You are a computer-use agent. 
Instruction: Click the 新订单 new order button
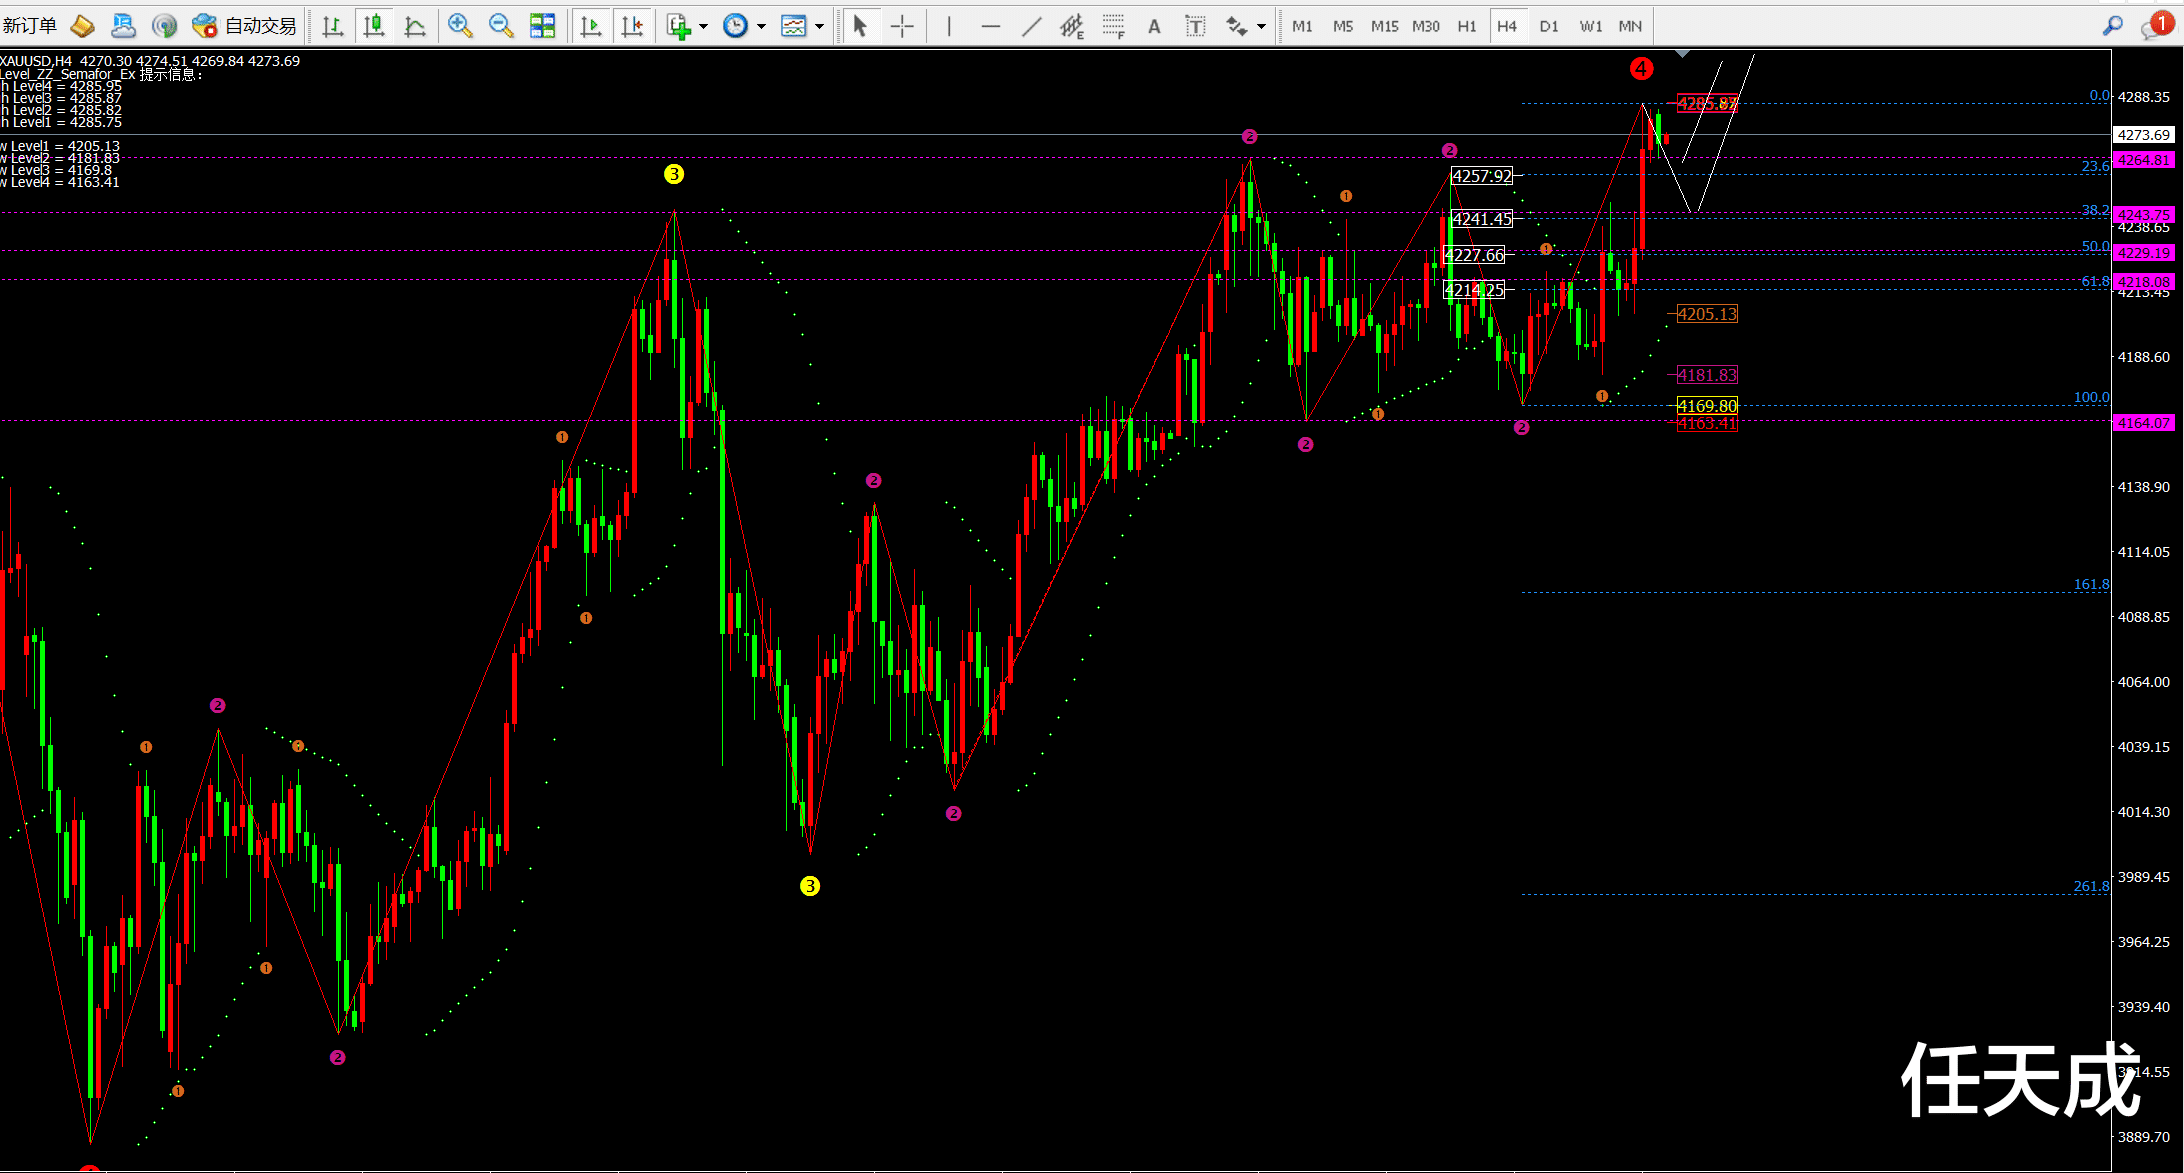(30, 26)
